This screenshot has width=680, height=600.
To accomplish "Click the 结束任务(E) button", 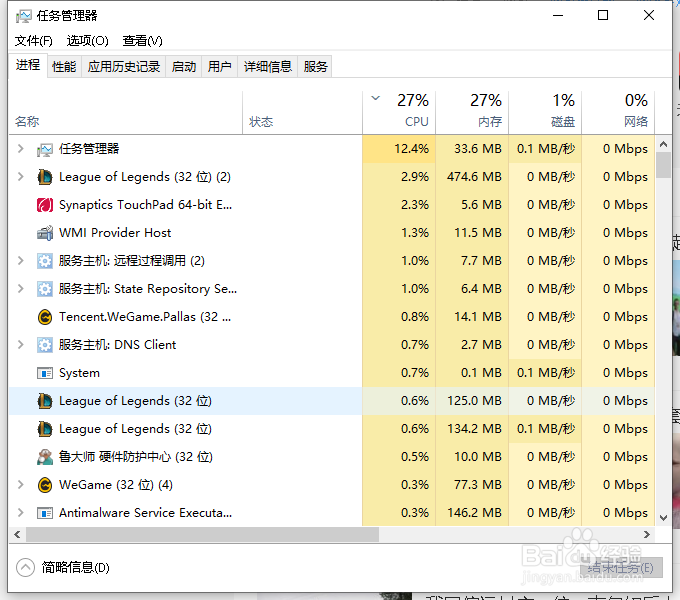I will (x=621, y=568).
